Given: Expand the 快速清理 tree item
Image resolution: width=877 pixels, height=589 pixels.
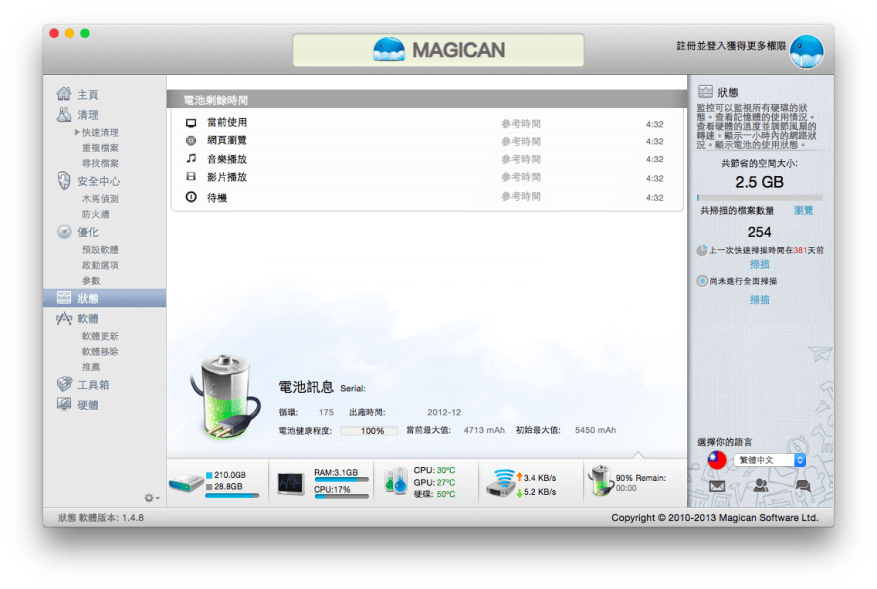Looking at the screenshot, I should pyautogui.click(x=77, y=132).
